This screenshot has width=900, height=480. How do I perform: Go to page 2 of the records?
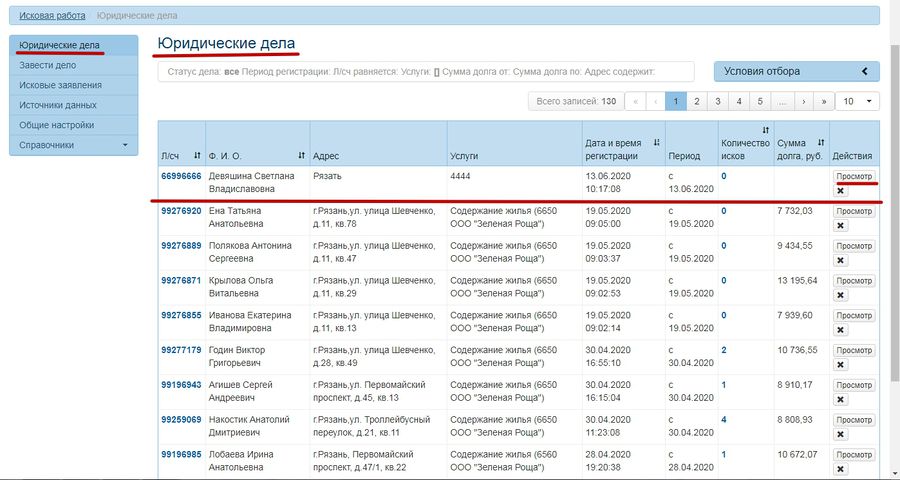coord(696,101)
